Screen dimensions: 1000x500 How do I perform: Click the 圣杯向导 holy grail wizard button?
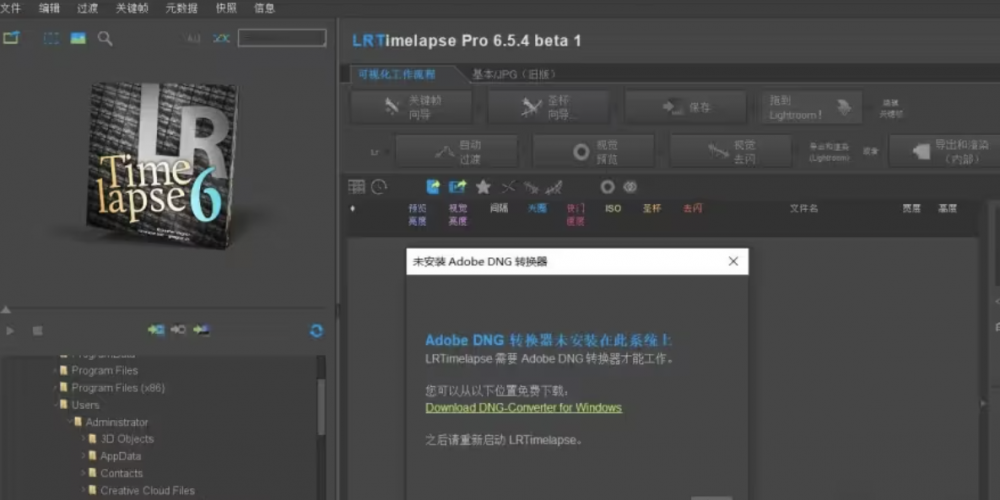coord(549,107)
